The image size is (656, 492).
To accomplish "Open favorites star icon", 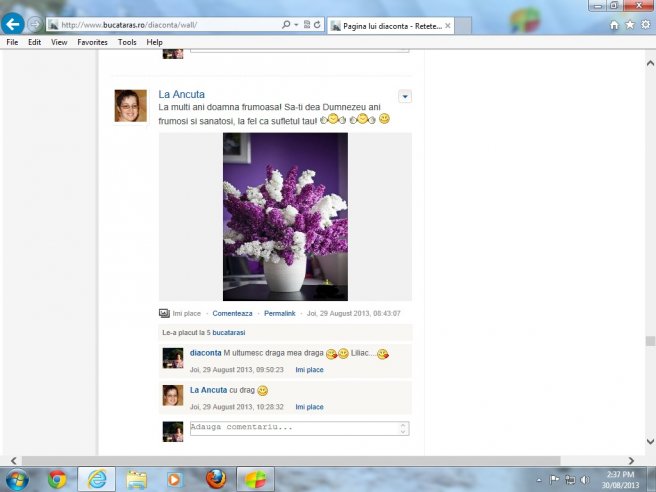I will (629, 25).
